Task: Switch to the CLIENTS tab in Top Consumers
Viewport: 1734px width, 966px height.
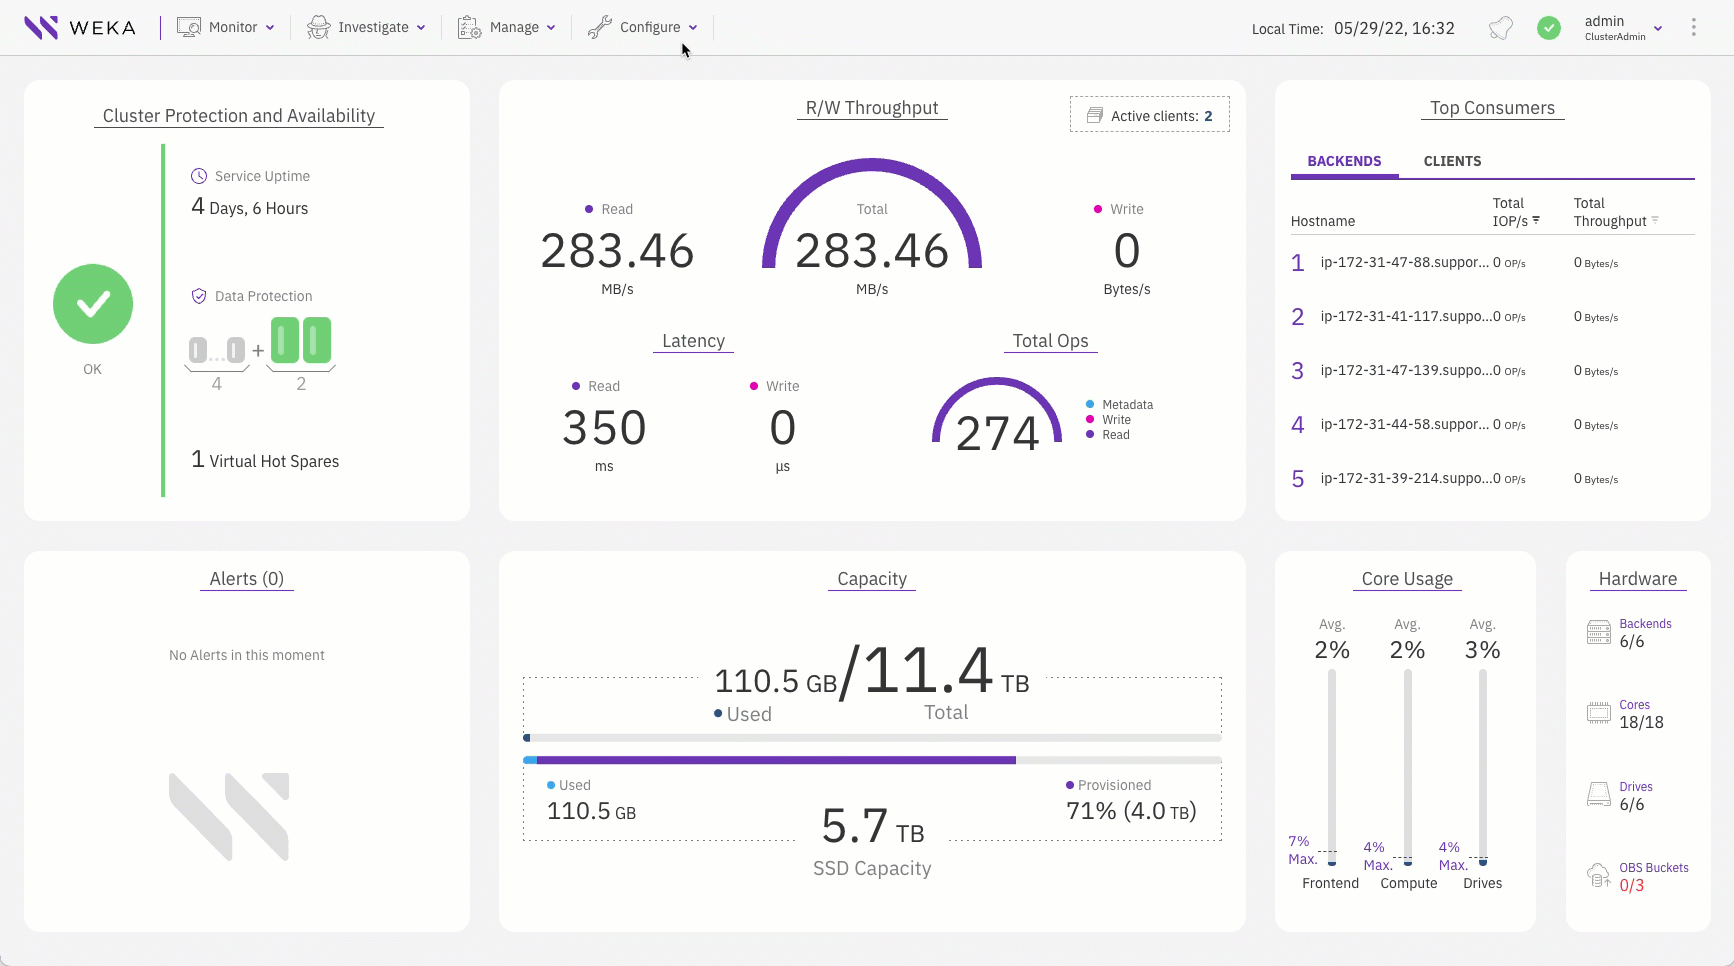Action: click(1453, 161)
